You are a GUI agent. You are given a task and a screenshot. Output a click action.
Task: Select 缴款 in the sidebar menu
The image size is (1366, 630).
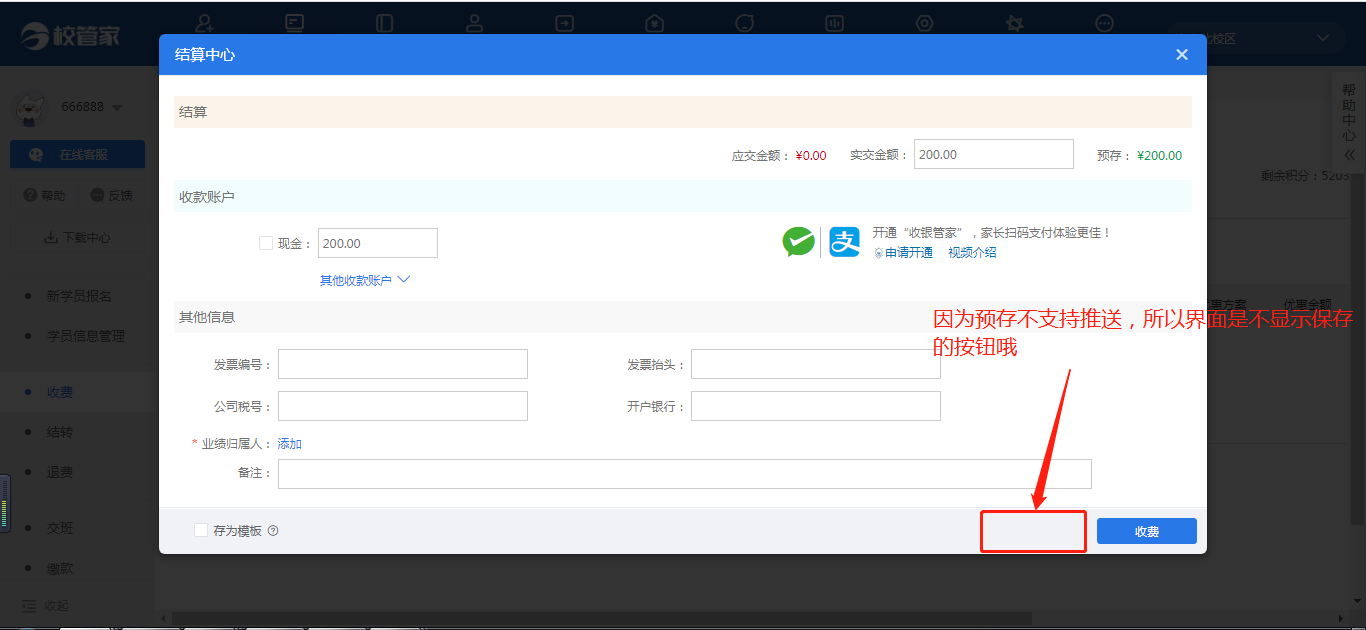(60, 568)
